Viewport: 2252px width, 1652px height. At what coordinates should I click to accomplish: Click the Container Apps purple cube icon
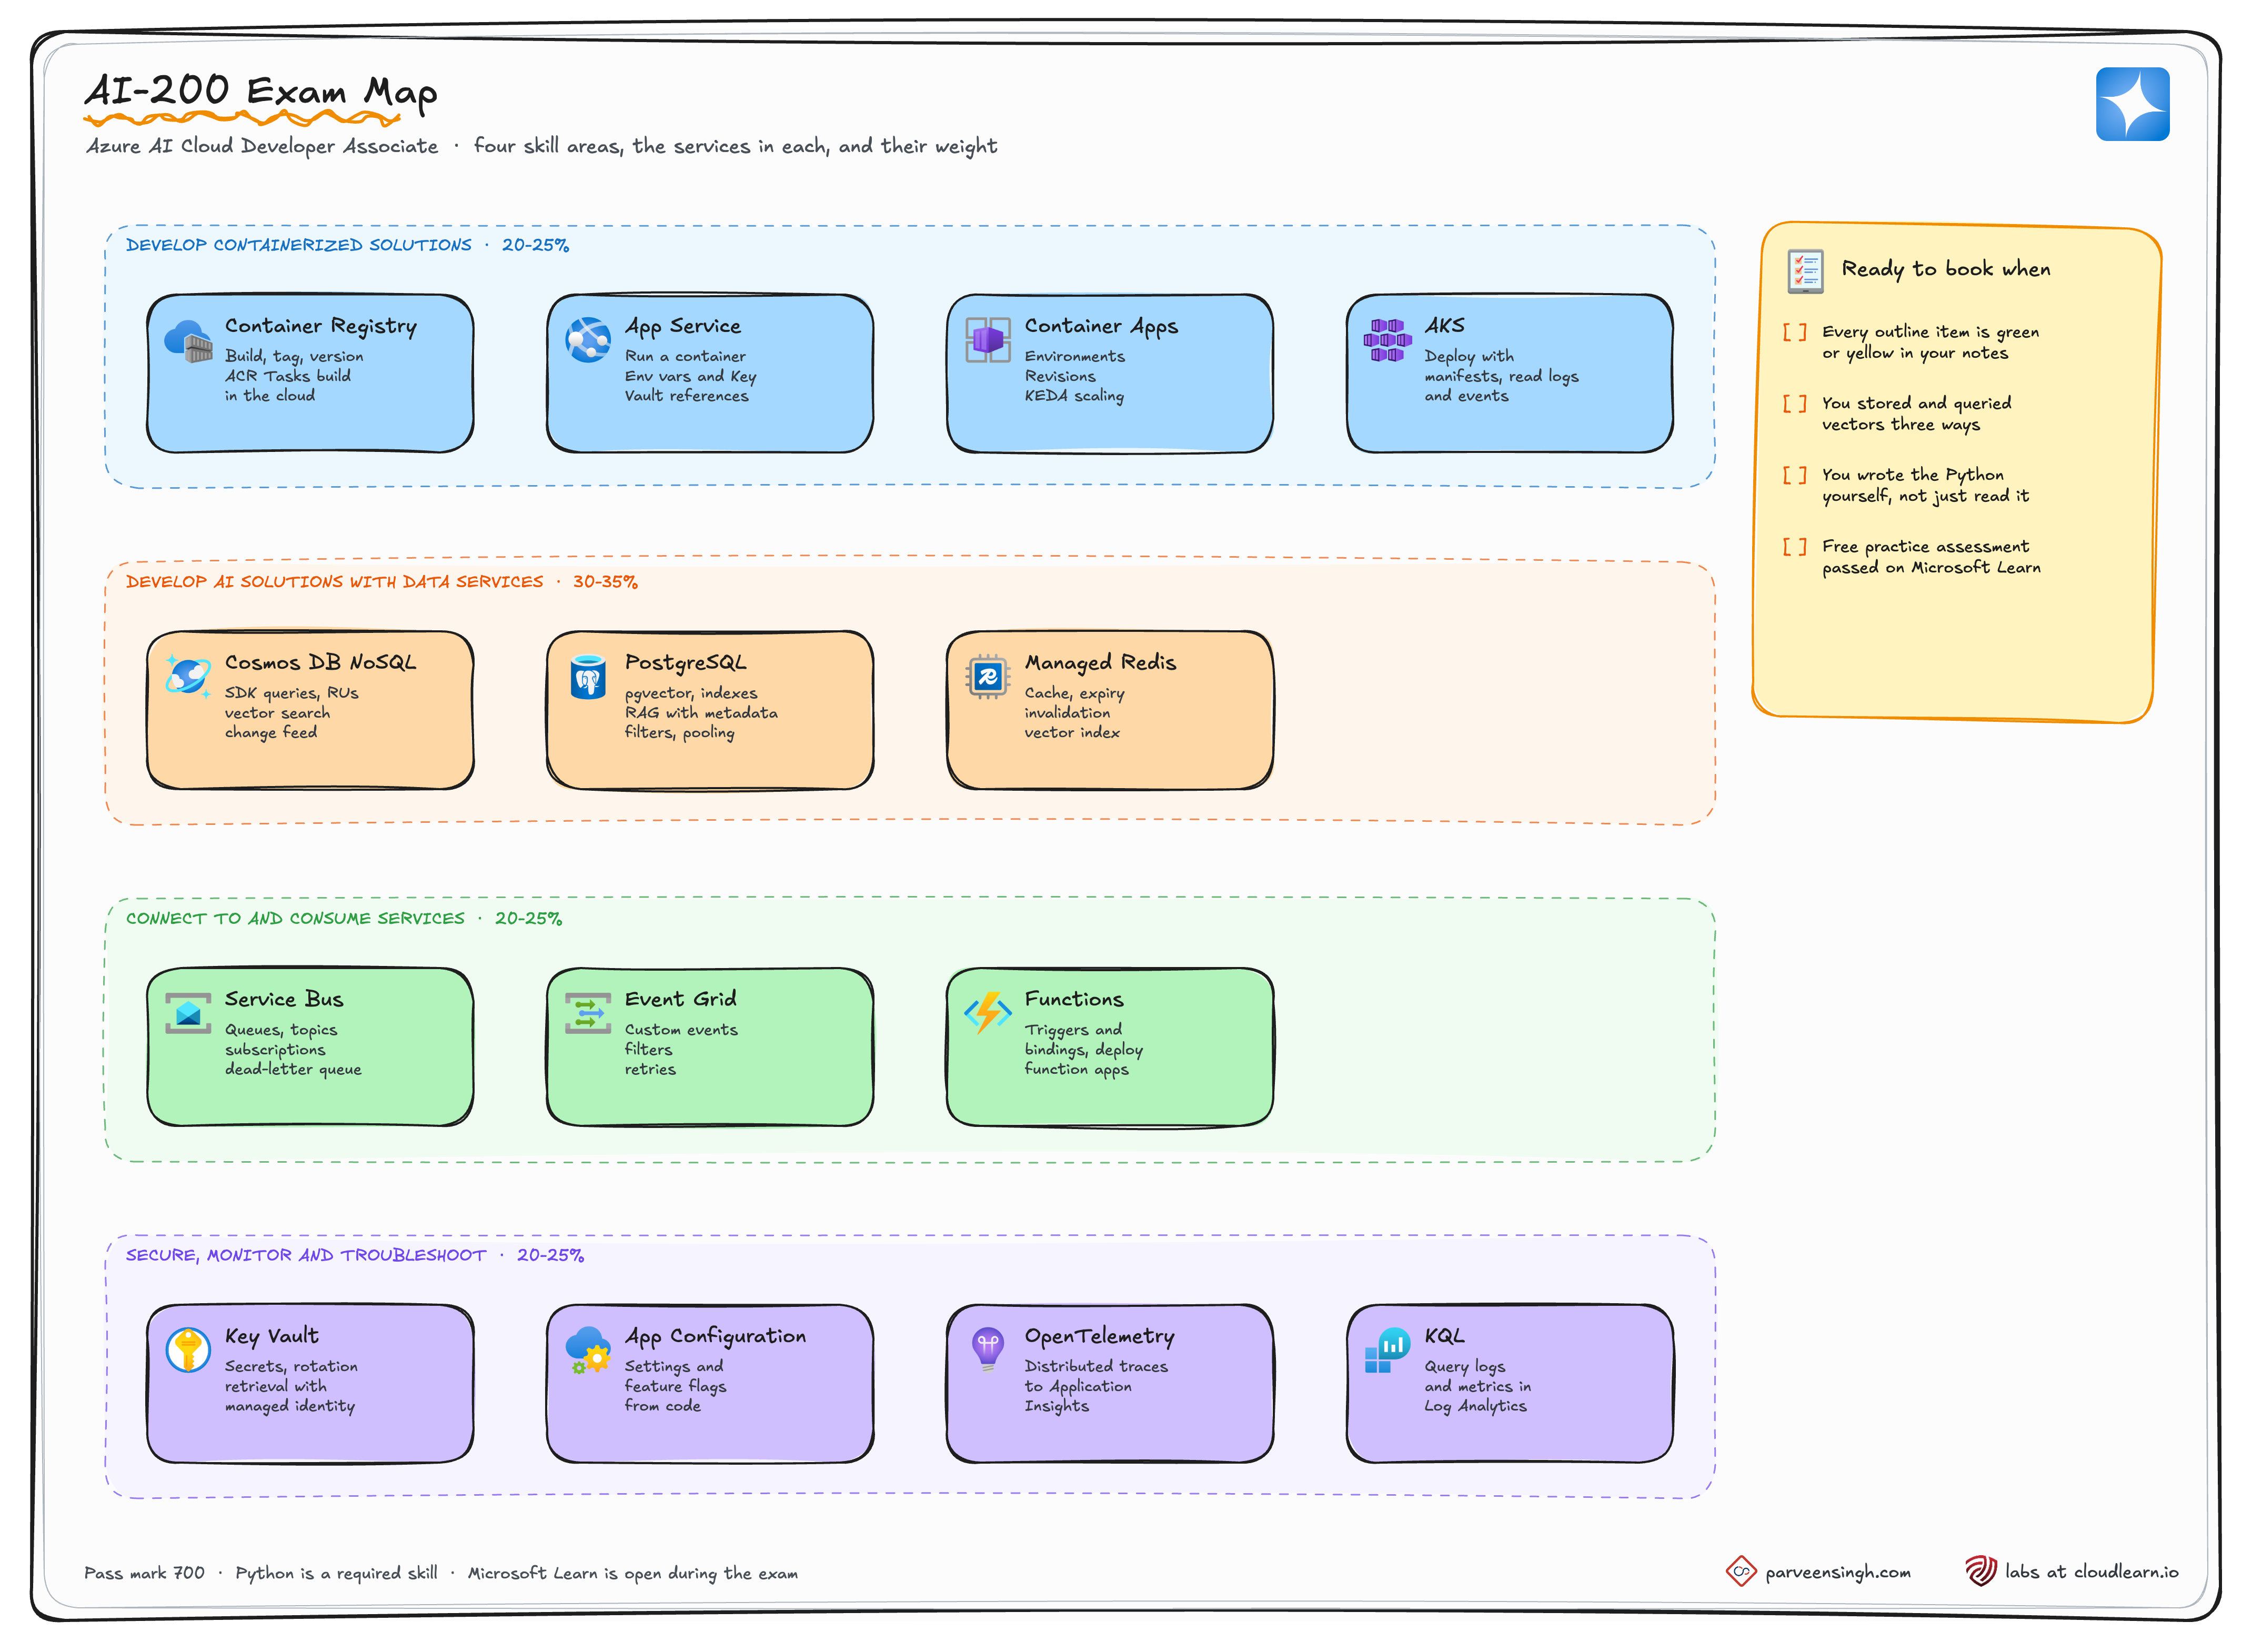(x=988, y=340)
